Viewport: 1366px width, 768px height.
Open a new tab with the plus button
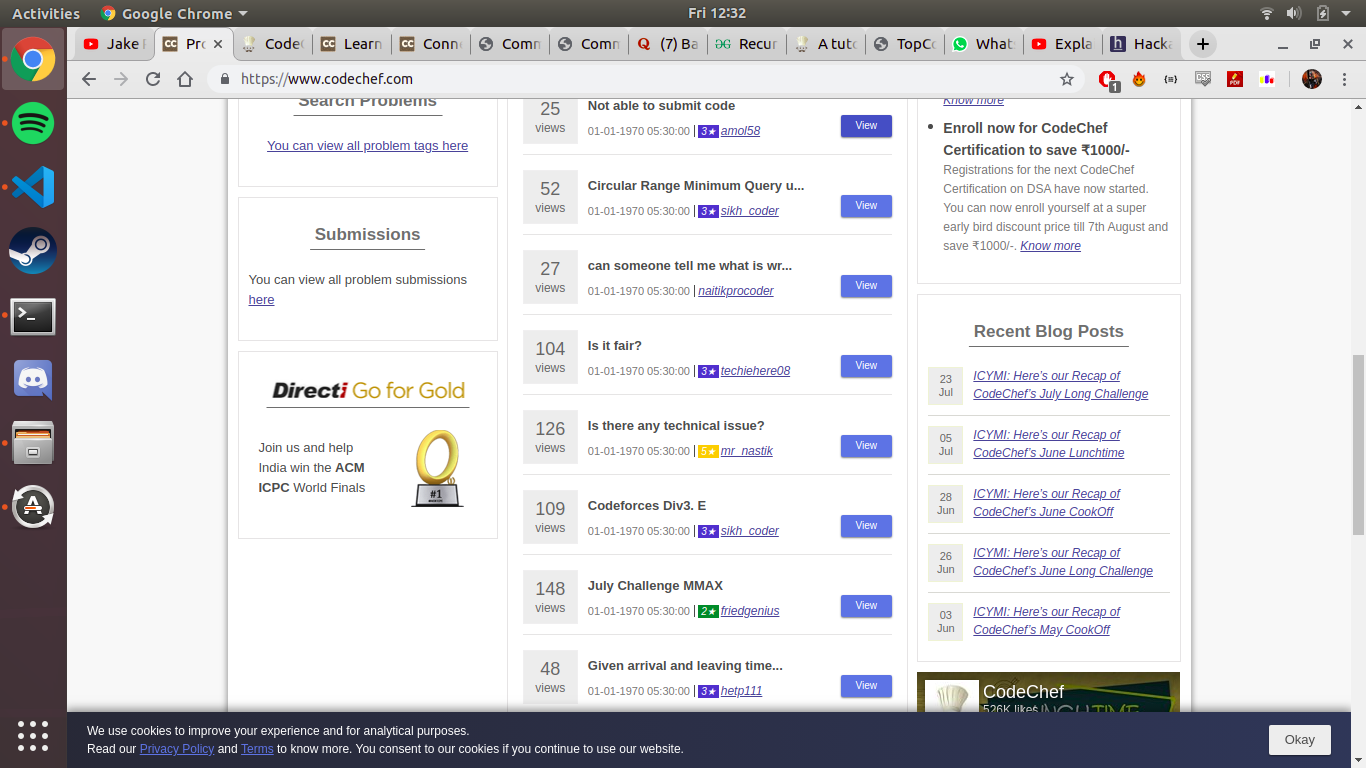tap(1203, 44)
